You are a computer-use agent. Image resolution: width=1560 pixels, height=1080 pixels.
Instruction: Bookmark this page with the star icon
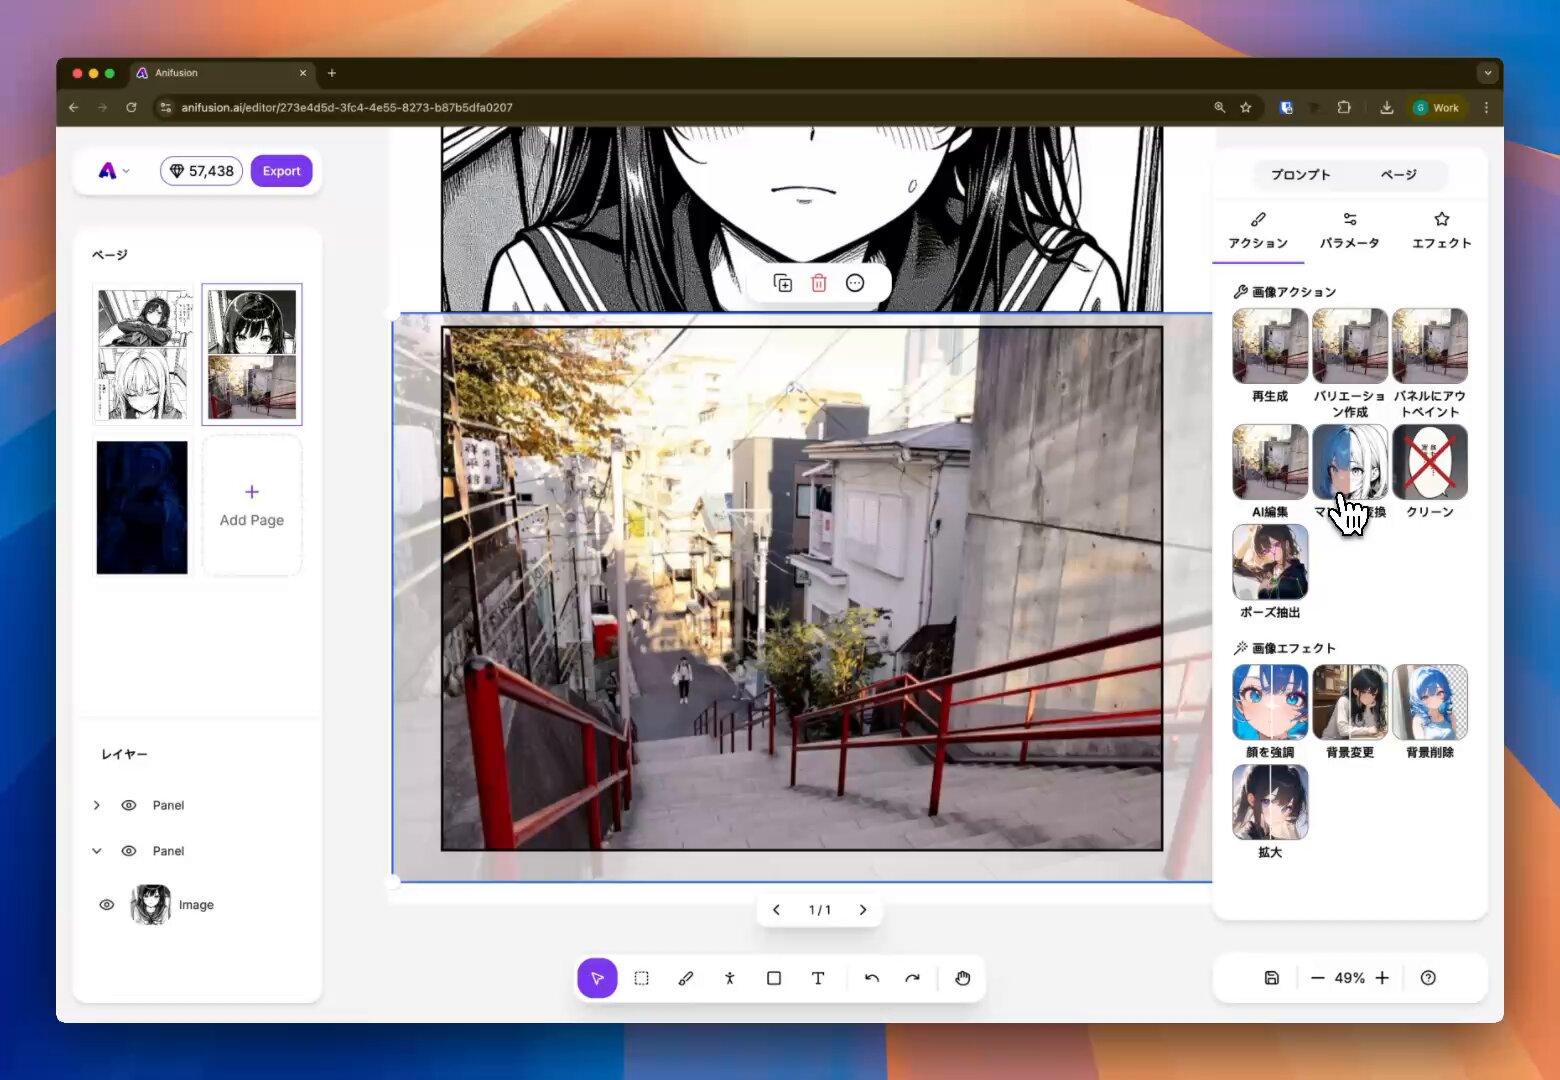click(1246, 107)
